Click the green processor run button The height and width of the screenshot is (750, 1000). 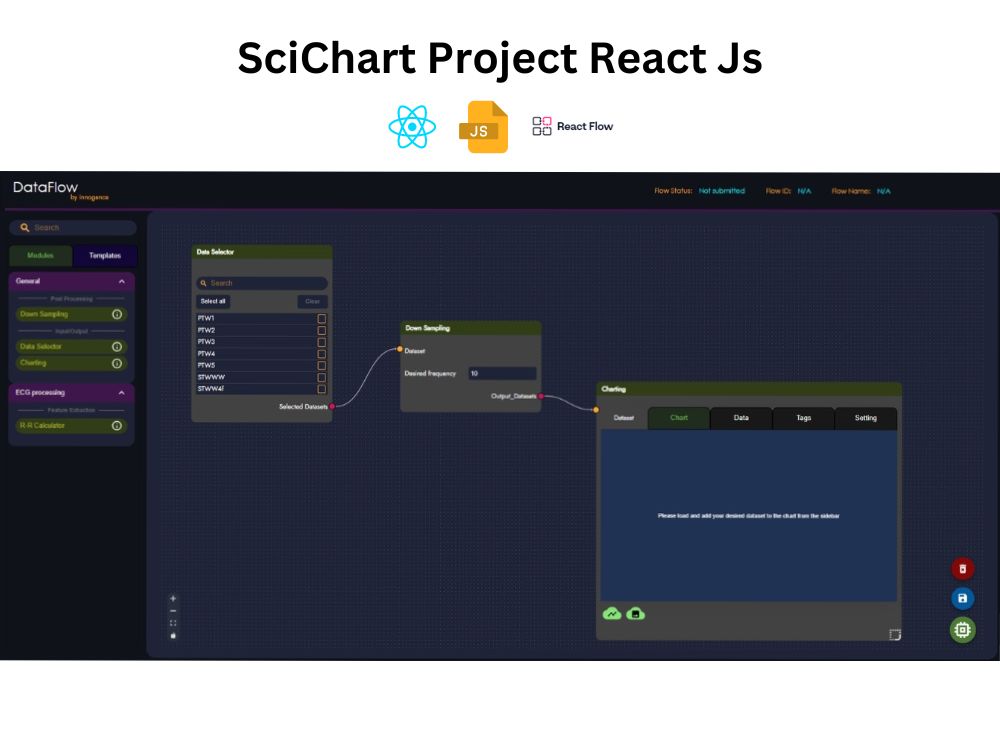point(963,630)
